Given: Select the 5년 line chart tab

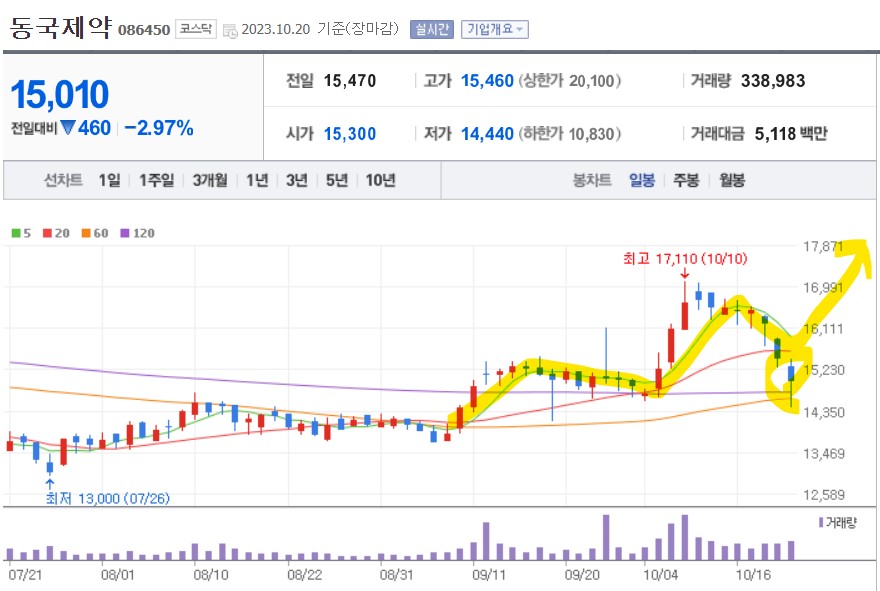Looking at the screenshot, I should point(337,180).
